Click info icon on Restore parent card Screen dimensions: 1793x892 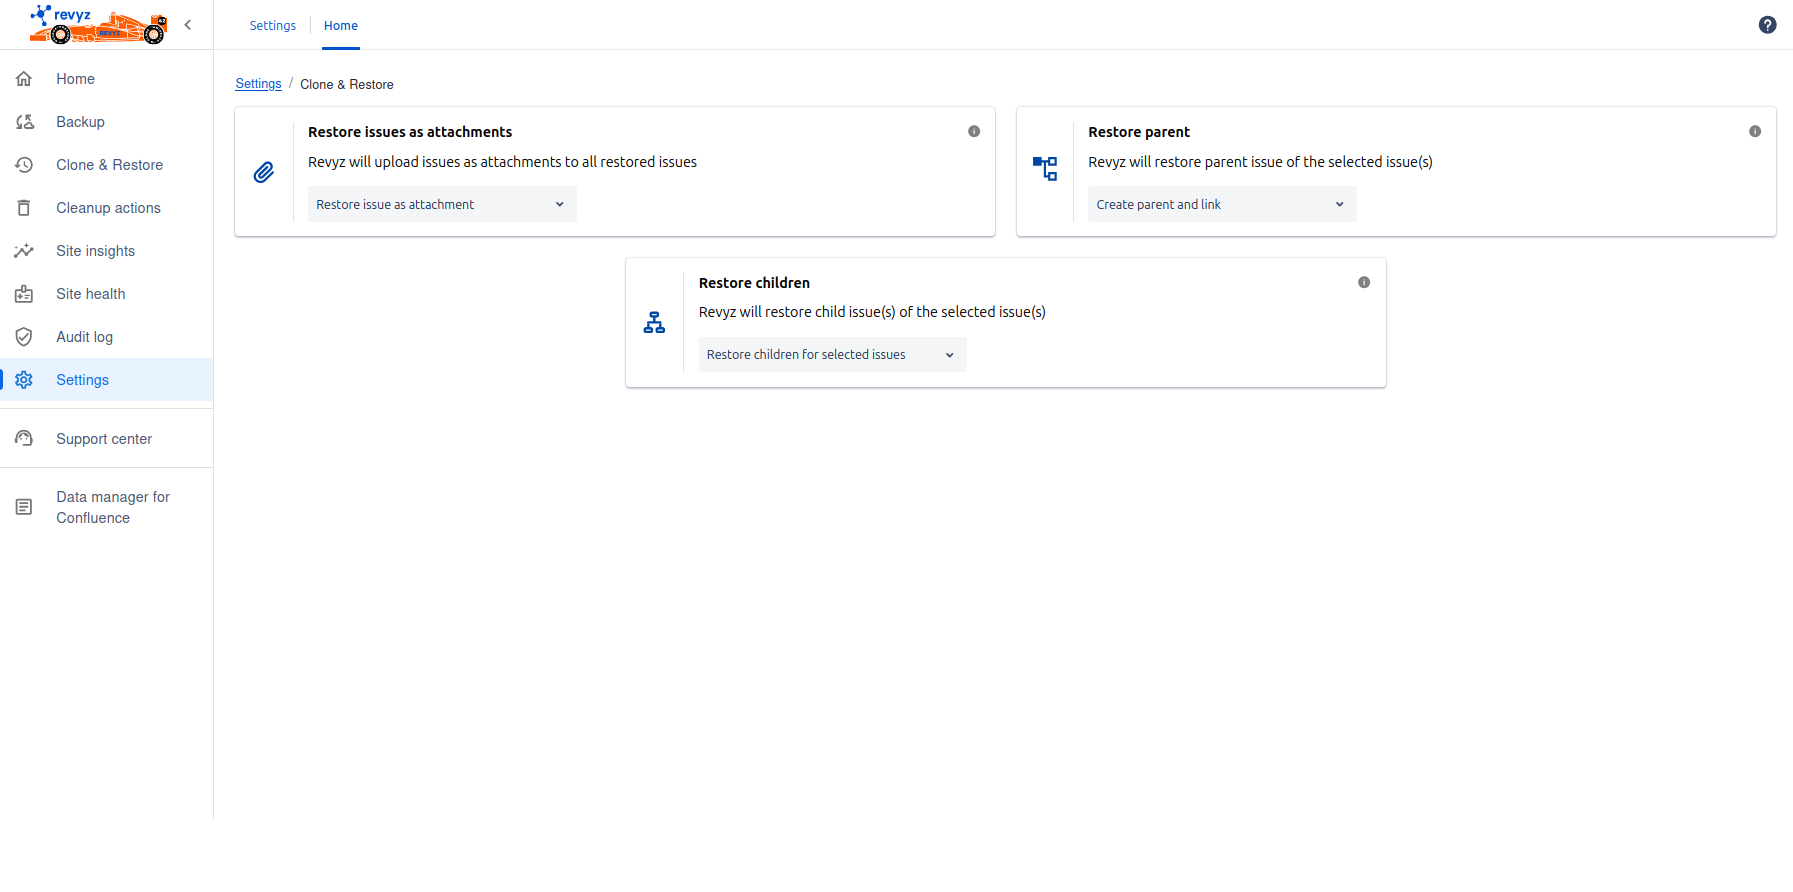point(1754,131)
